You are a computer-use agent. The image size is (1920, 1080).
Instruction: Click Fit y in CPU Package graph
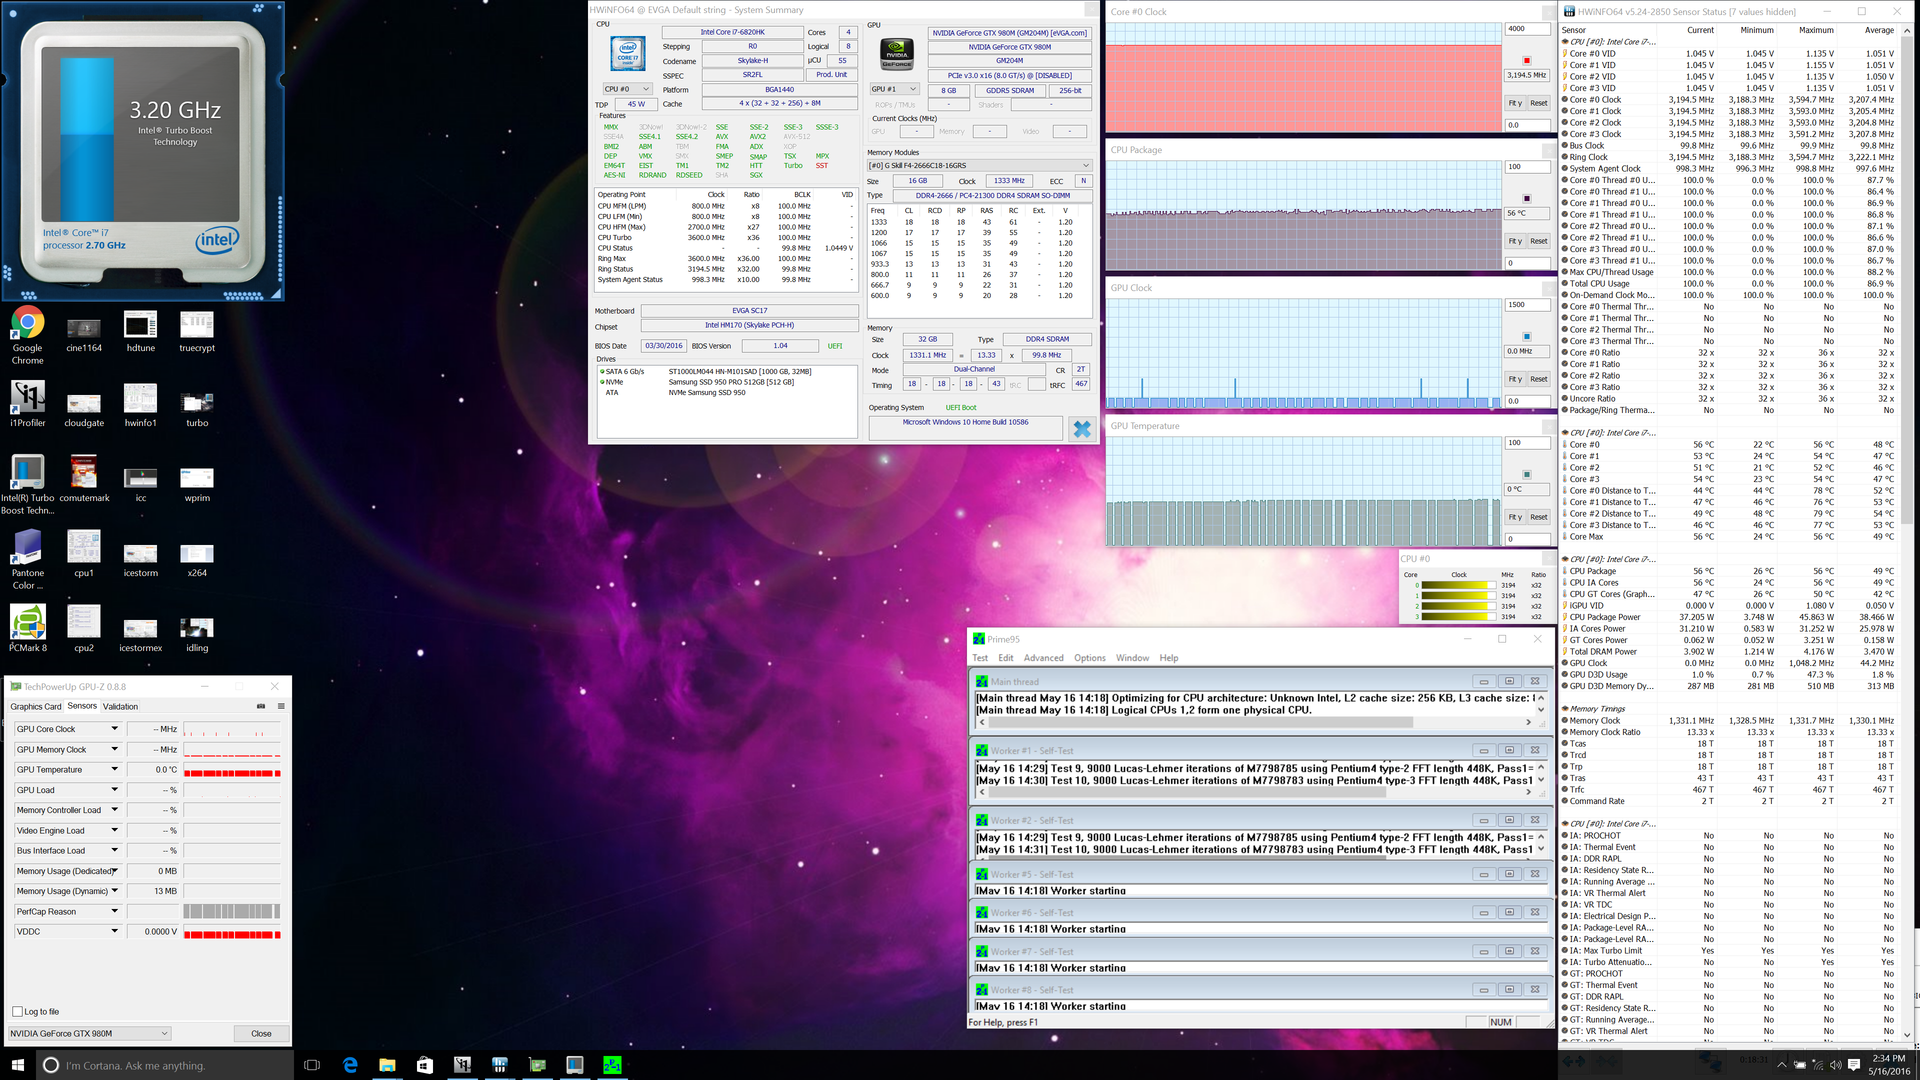click(1515, 241)
